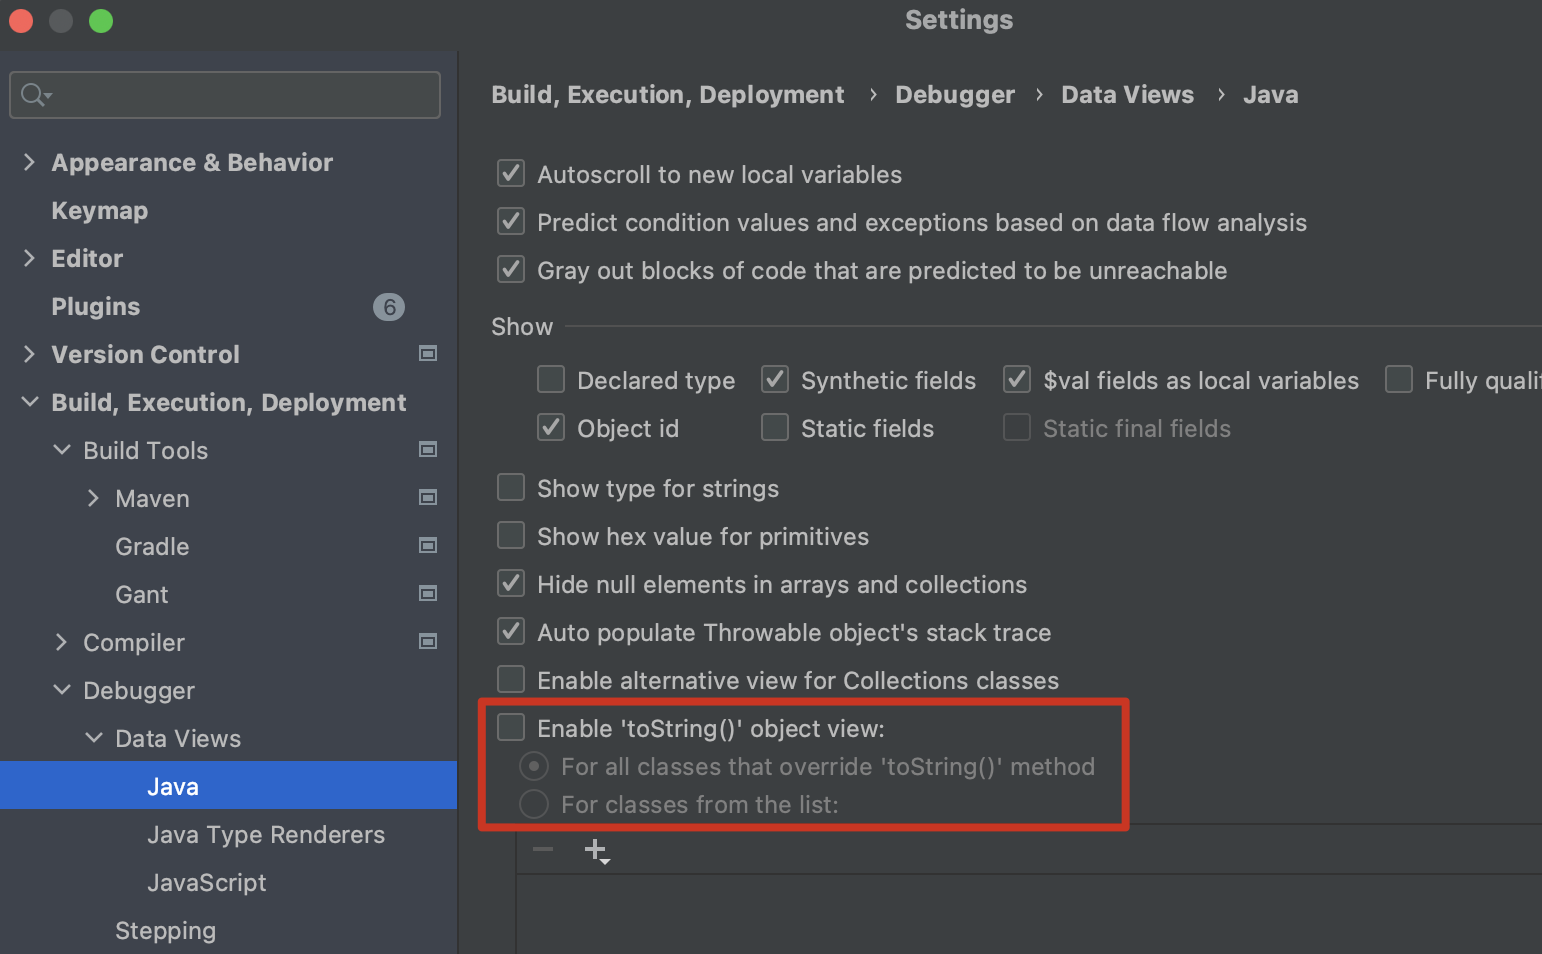Collapse the Debugger node
The width and height of the screenshot is (1542, 954).
click(62, 690)
